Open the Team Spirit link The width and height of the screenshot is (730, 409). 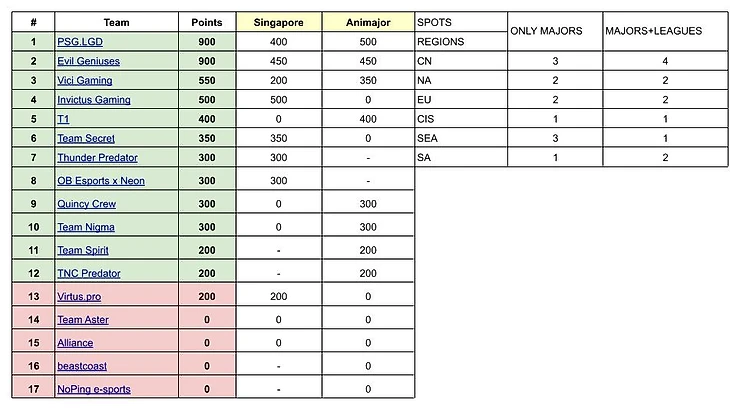point(83,250)
